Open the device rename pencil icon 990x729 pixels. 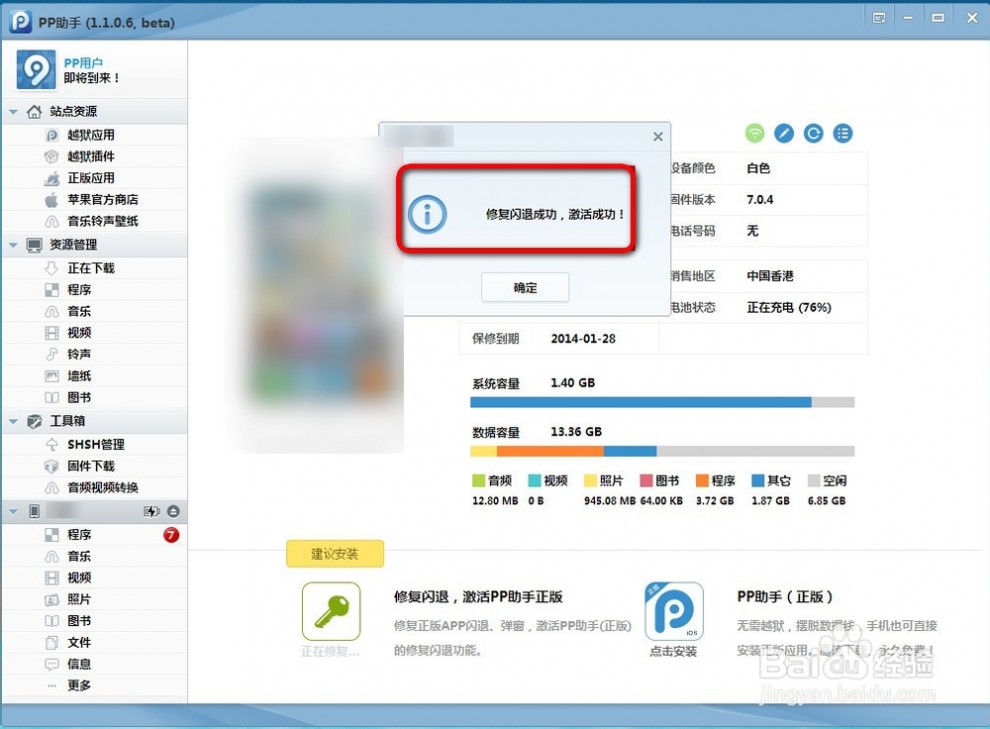pyautogui.click(x=784, y=132)
